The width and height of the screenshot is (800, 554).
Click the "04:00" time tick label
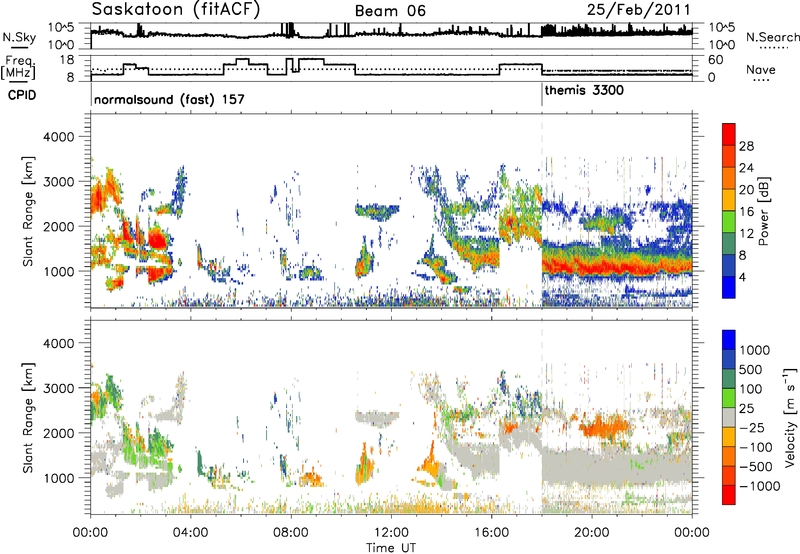pyautogui.click(x=190, y=533)
